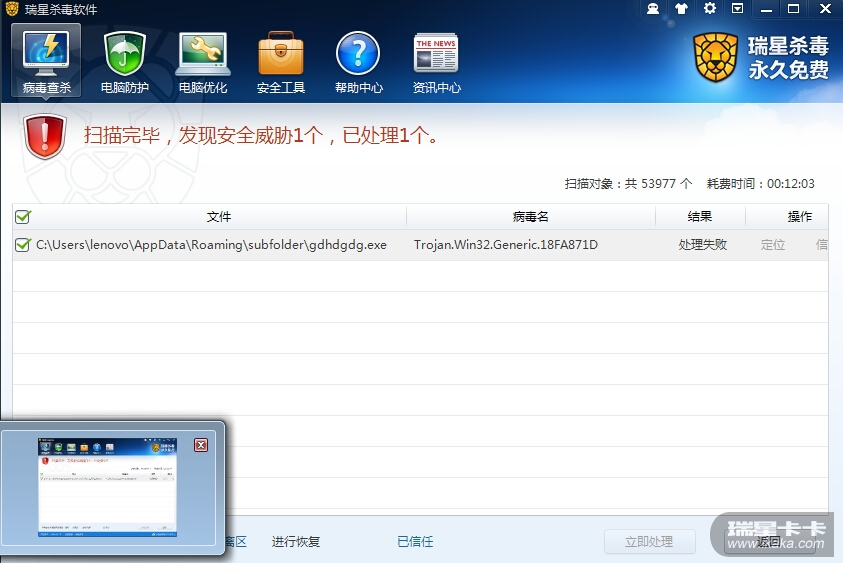Sort by the 结果 column header

[x=700, y=217]
